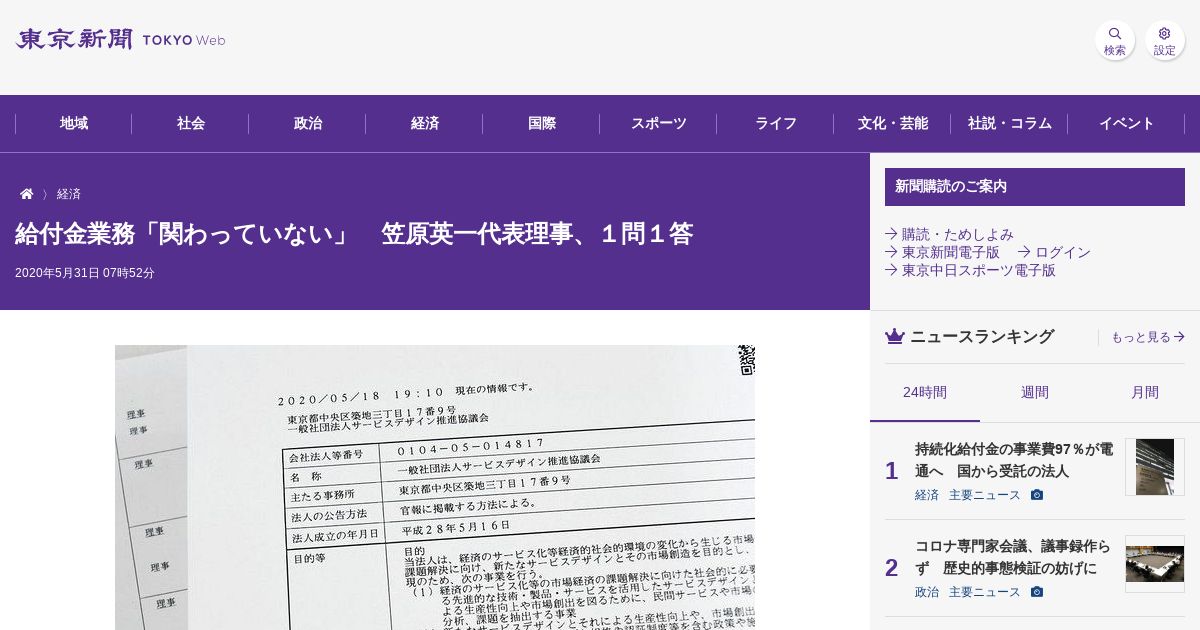Screen dimensions: 1200x630
Task: Click 経済 in the breadcrumb
Action: point(69,194)
